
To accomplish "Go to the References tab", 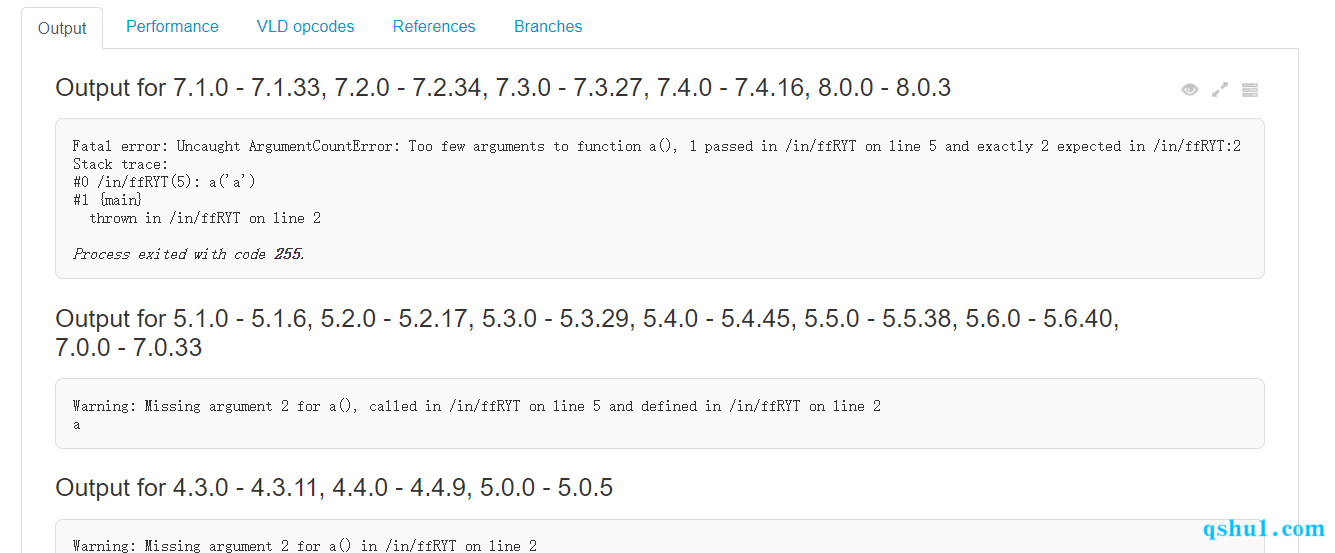I will tap(434, 27).
